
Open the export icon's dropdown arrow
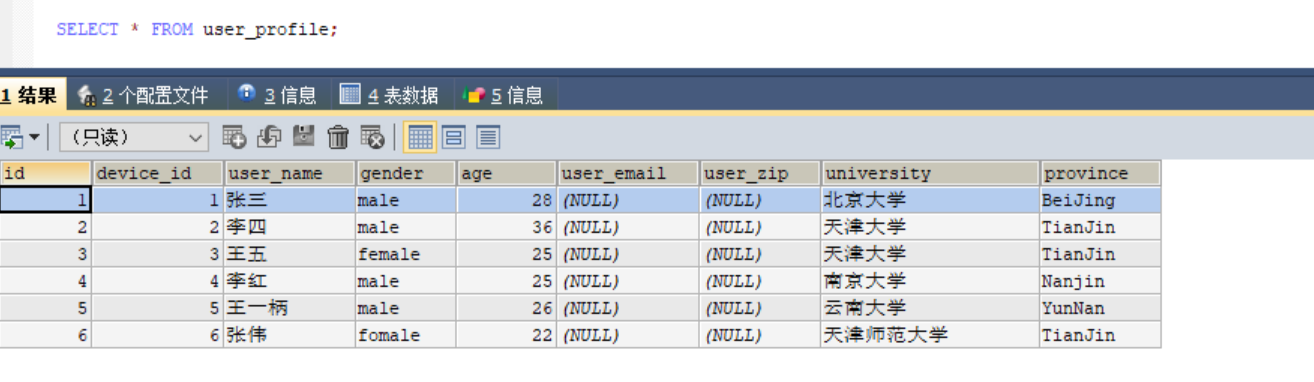[x=35, y=137]
